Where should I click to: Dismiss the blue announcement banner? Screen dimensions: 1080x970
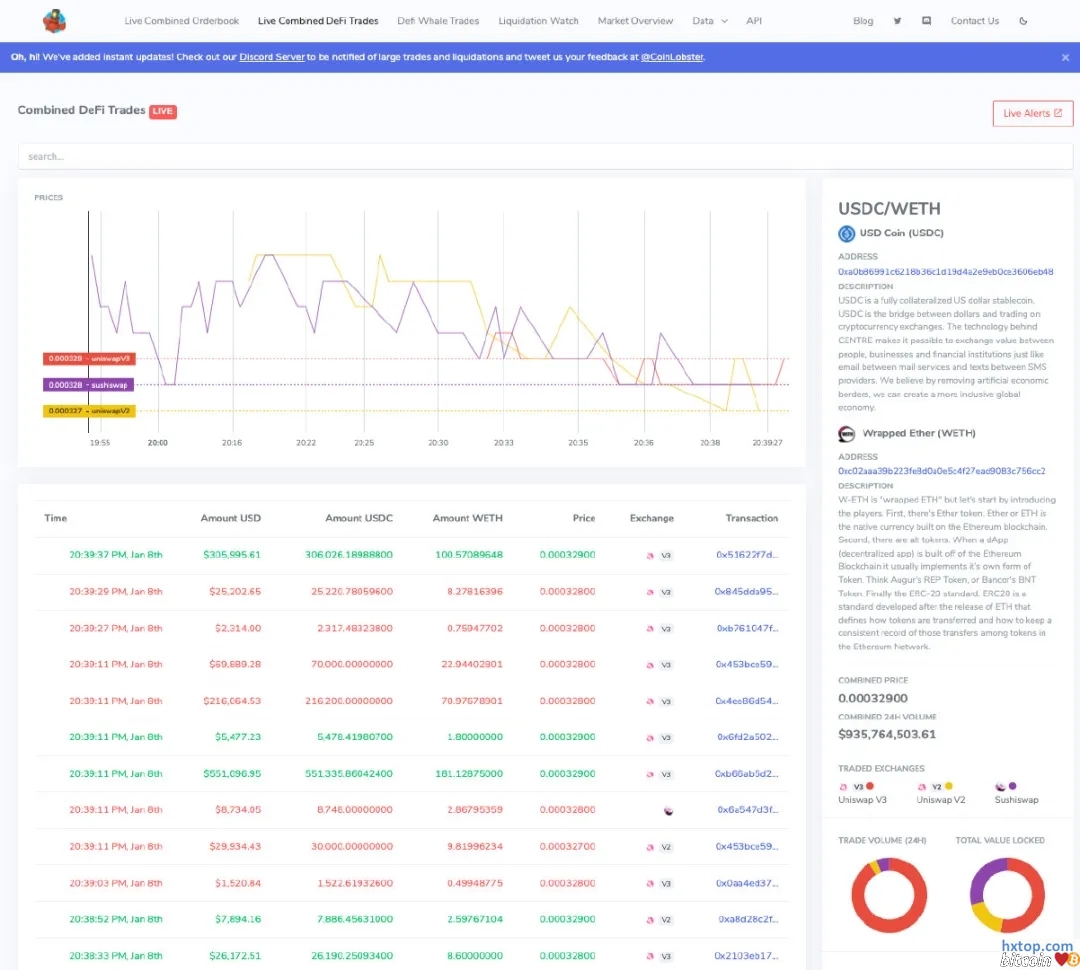1065,58
